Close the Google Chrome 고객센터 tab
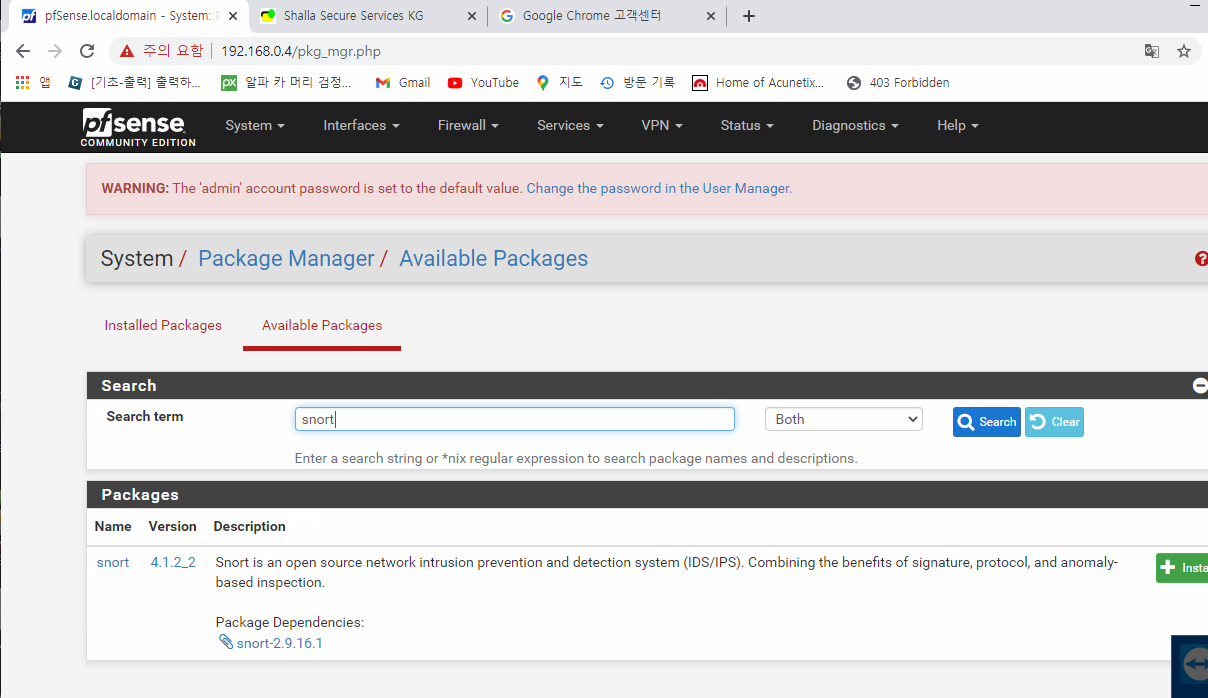This screenshot has width=1208, height=698. click(711, 16)
